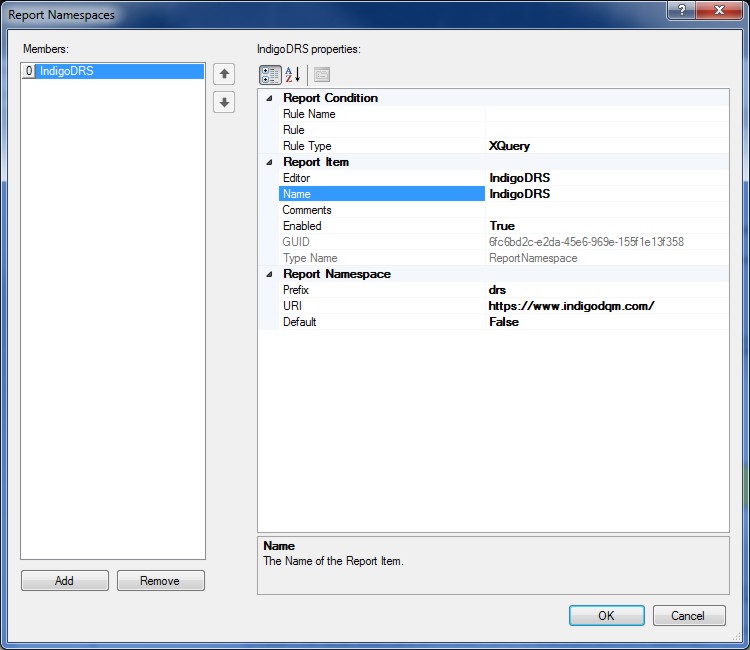Viewport: 750px width, 650px height.
Task: Click the Add button
Action: (64, 581)
